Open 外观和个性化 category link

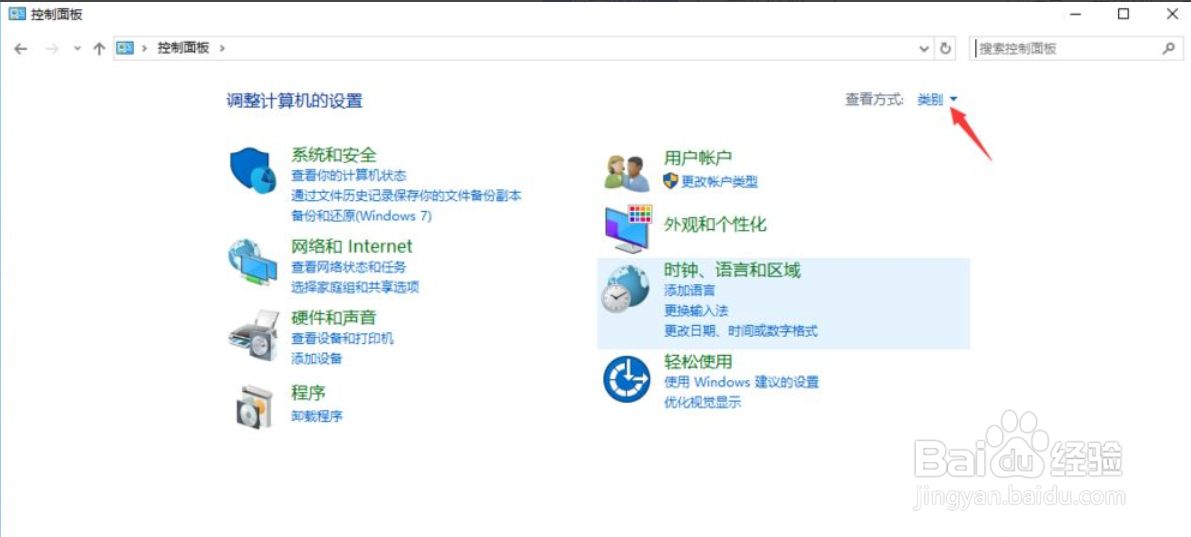pos(715,224)
